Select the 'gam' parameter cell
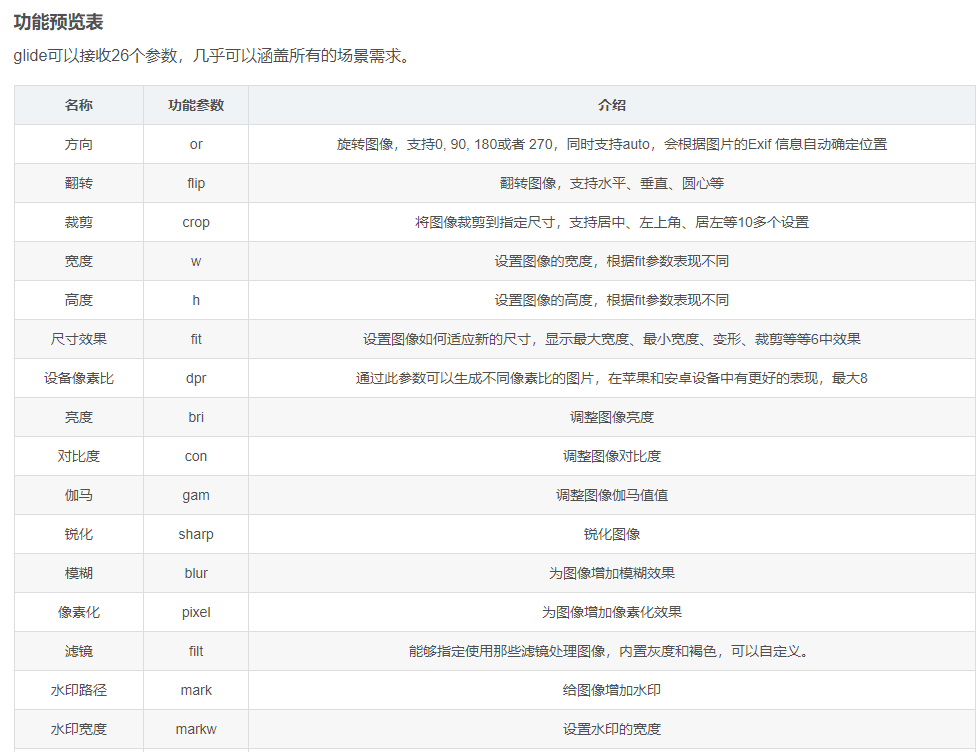Image resolution: width=979 pixels, height=752 pixels. (x=196, y=495)
